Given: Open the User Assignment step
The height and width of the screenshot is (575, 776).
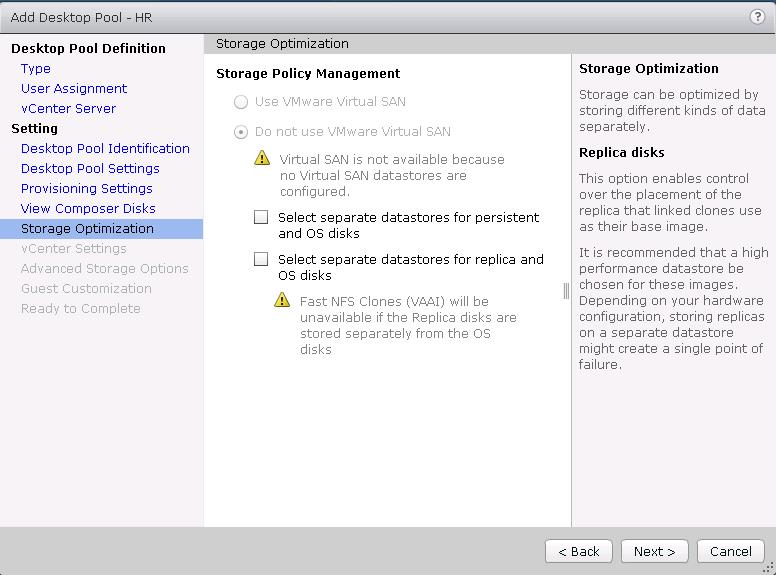Looking at the screenshot, I should (x=74, y=89).
